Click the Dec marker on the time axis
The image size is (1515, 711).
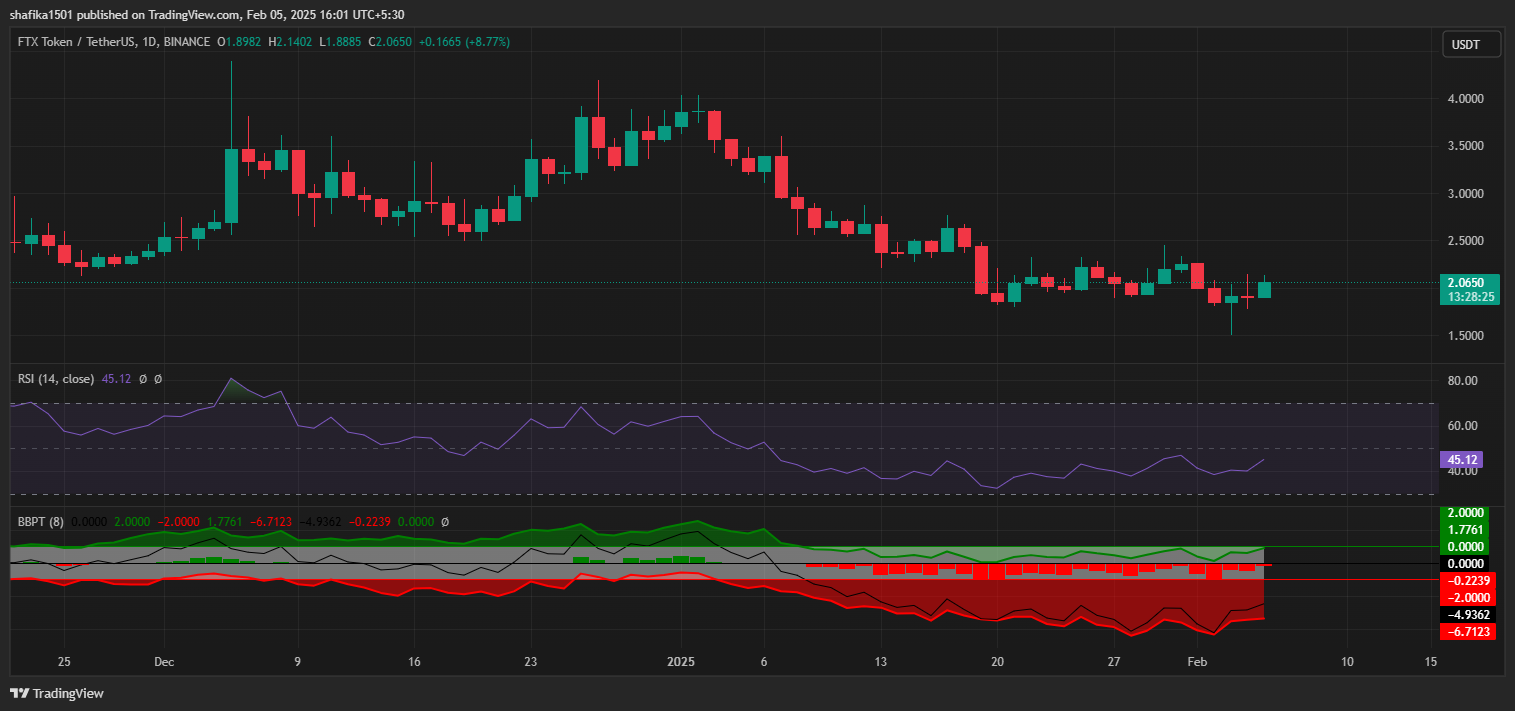point(165,662)
